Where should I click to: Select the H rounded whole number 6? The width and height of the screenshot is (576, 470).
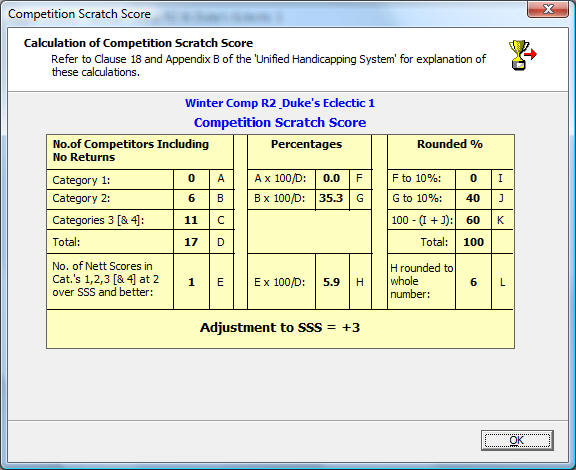[x=473, y=282]
